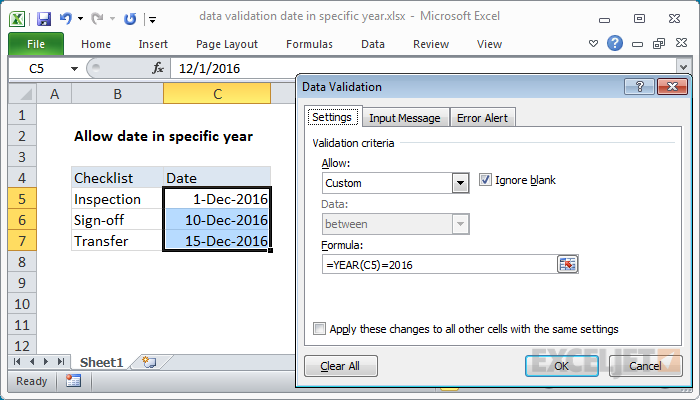Toggle the Ignore blank checkbox
Screen dimensions: 700x400
point(485,180)
